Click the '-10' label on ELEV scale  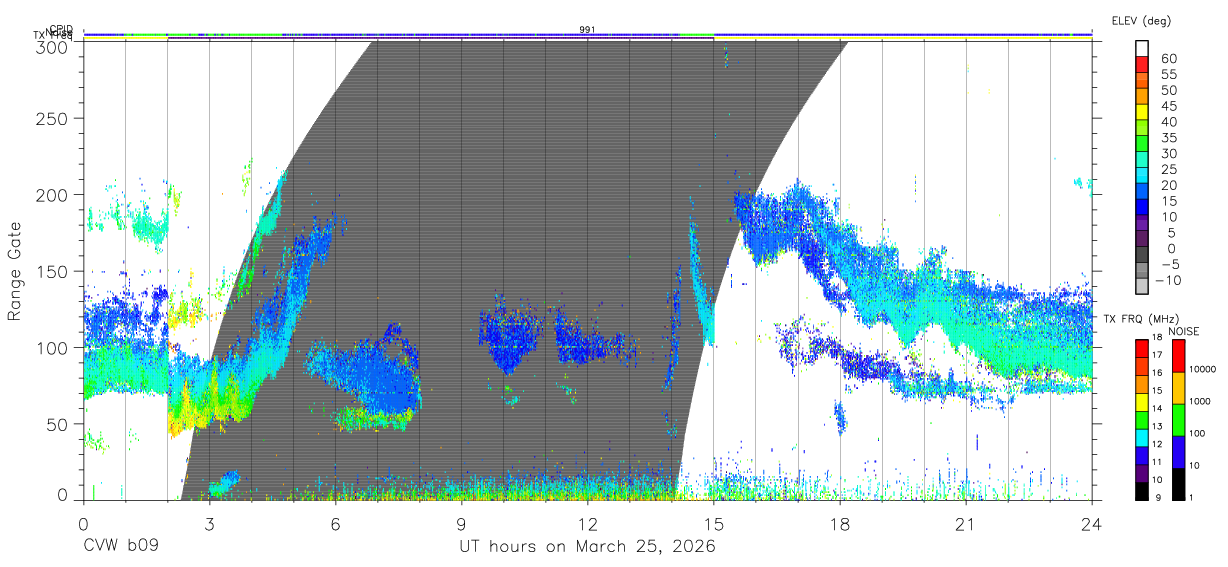1167,280
